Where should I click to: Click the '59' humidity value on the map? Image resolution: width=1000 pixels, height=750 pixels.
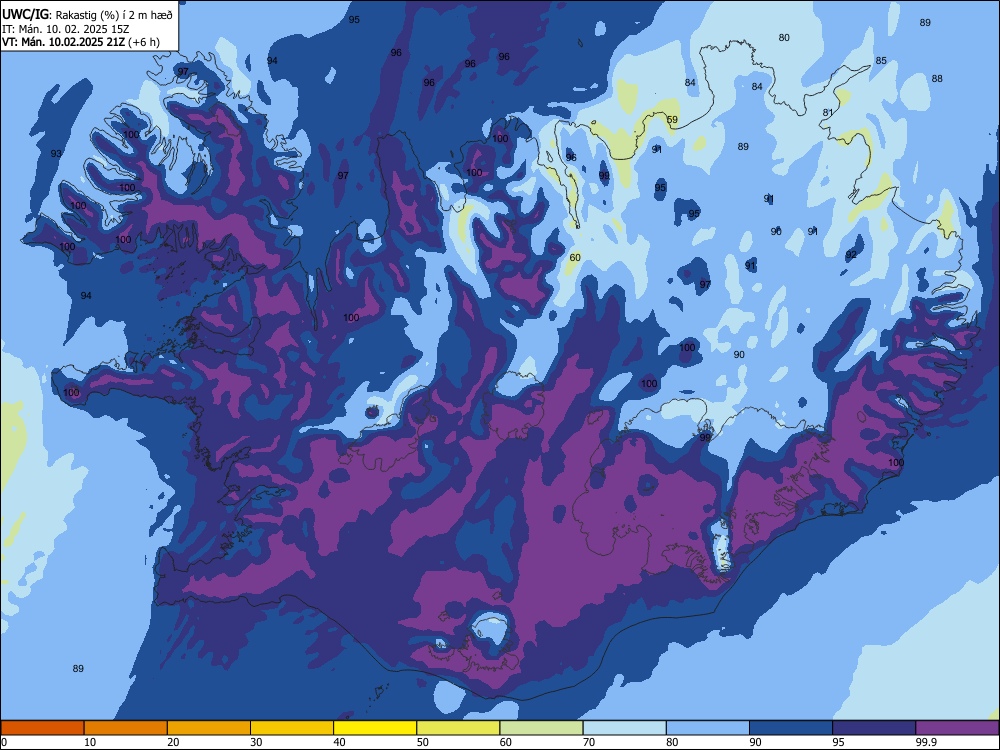tap(672, 120)
